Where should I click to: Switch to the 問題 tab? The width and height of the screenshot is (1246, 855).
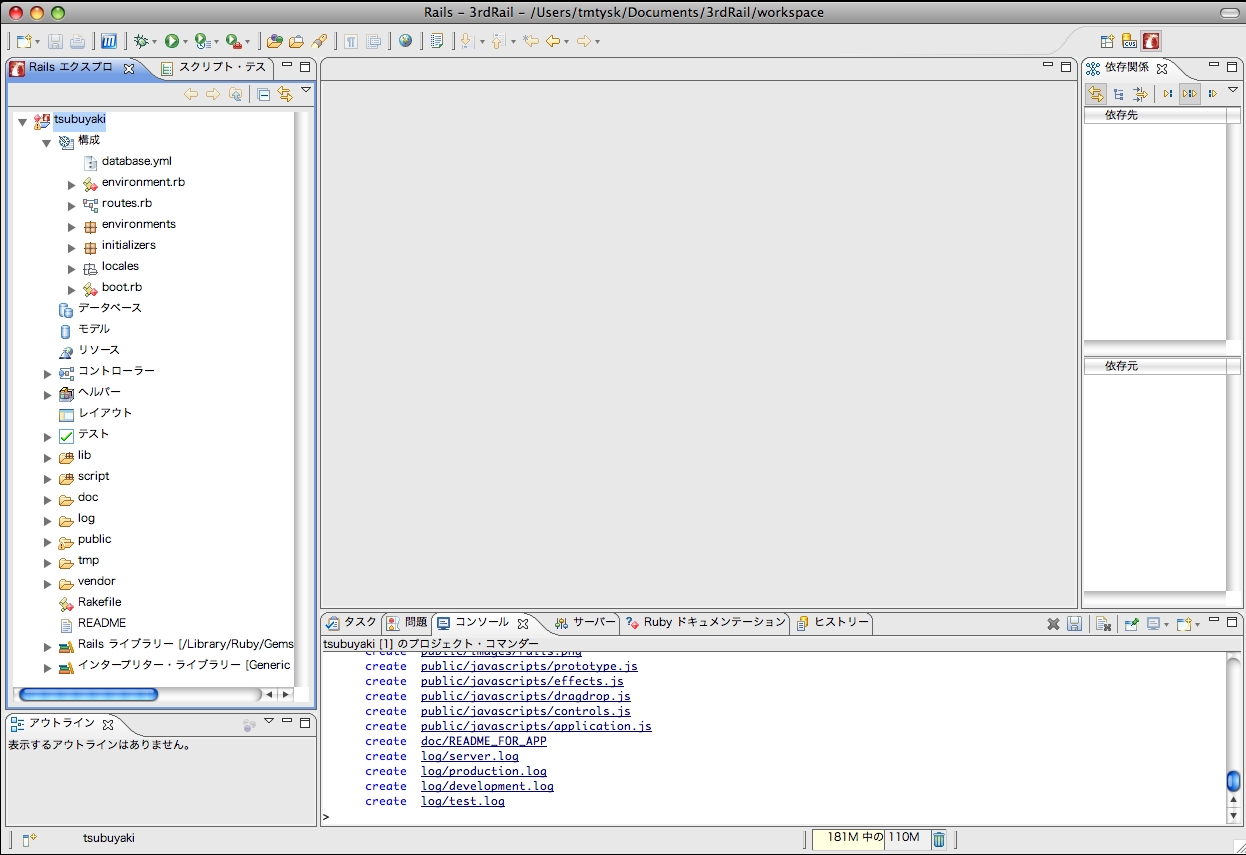(x=407, y=623)
